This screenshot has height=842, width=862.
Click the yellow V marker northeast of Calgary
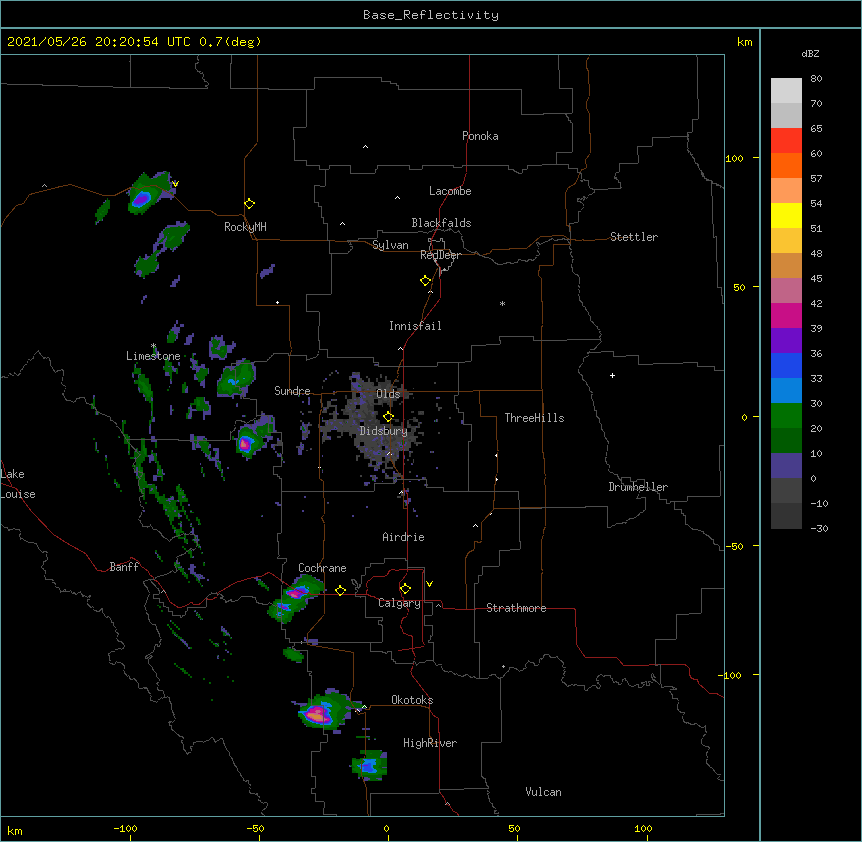point(429,584)
